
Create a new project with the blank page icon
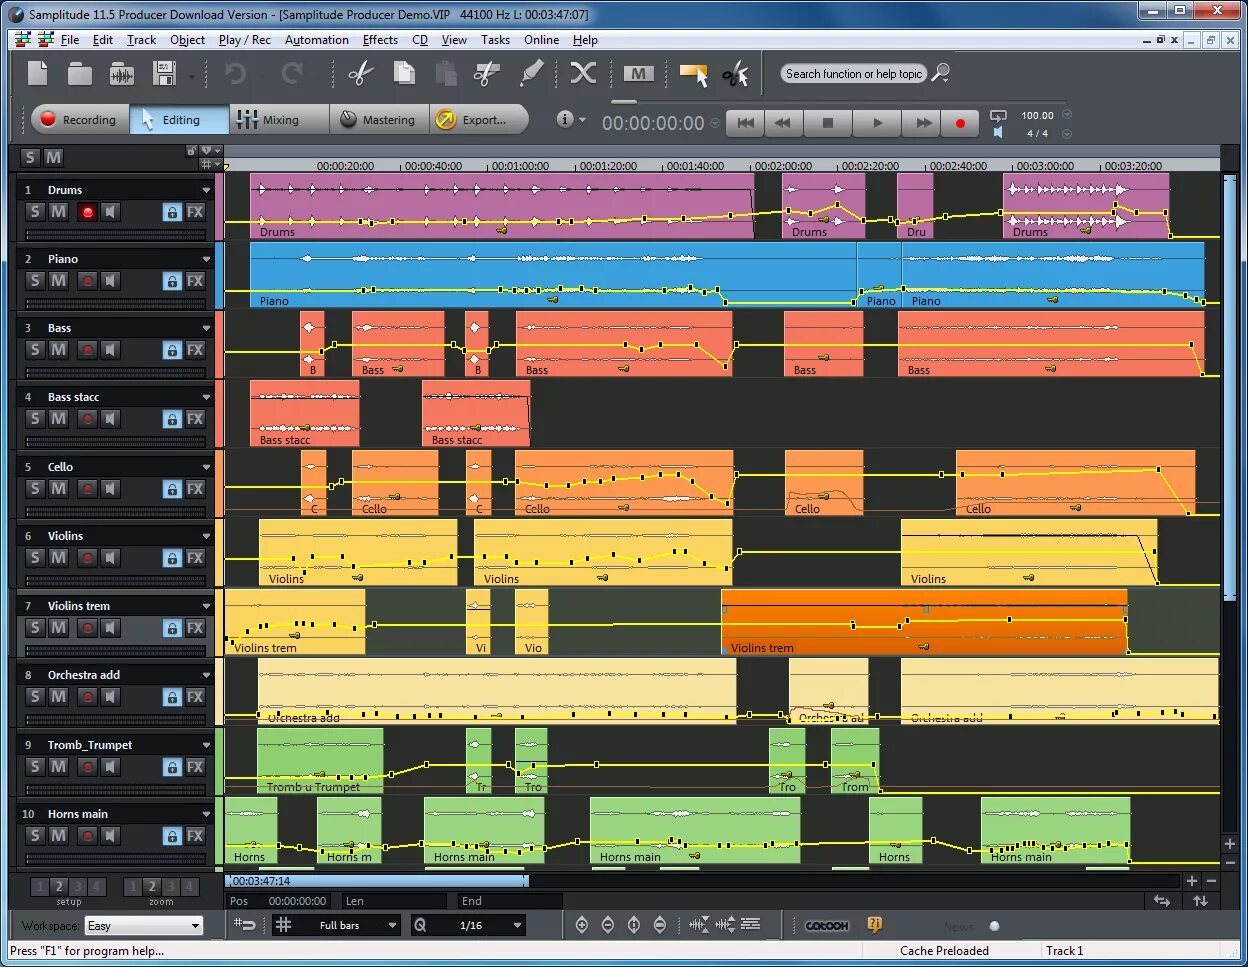[38, 74]
